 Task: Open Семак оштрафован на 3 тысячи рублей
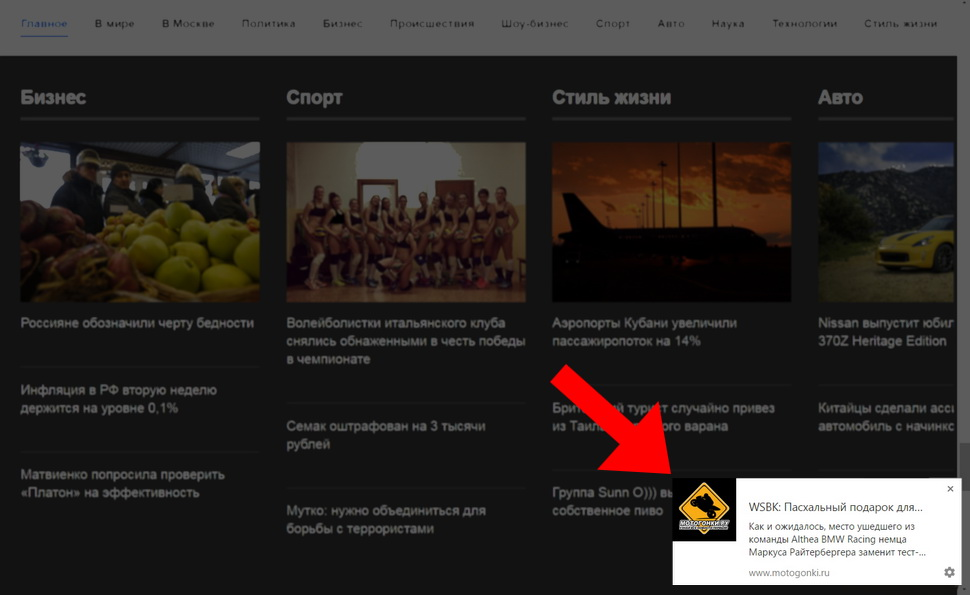(x=386, y=435)
